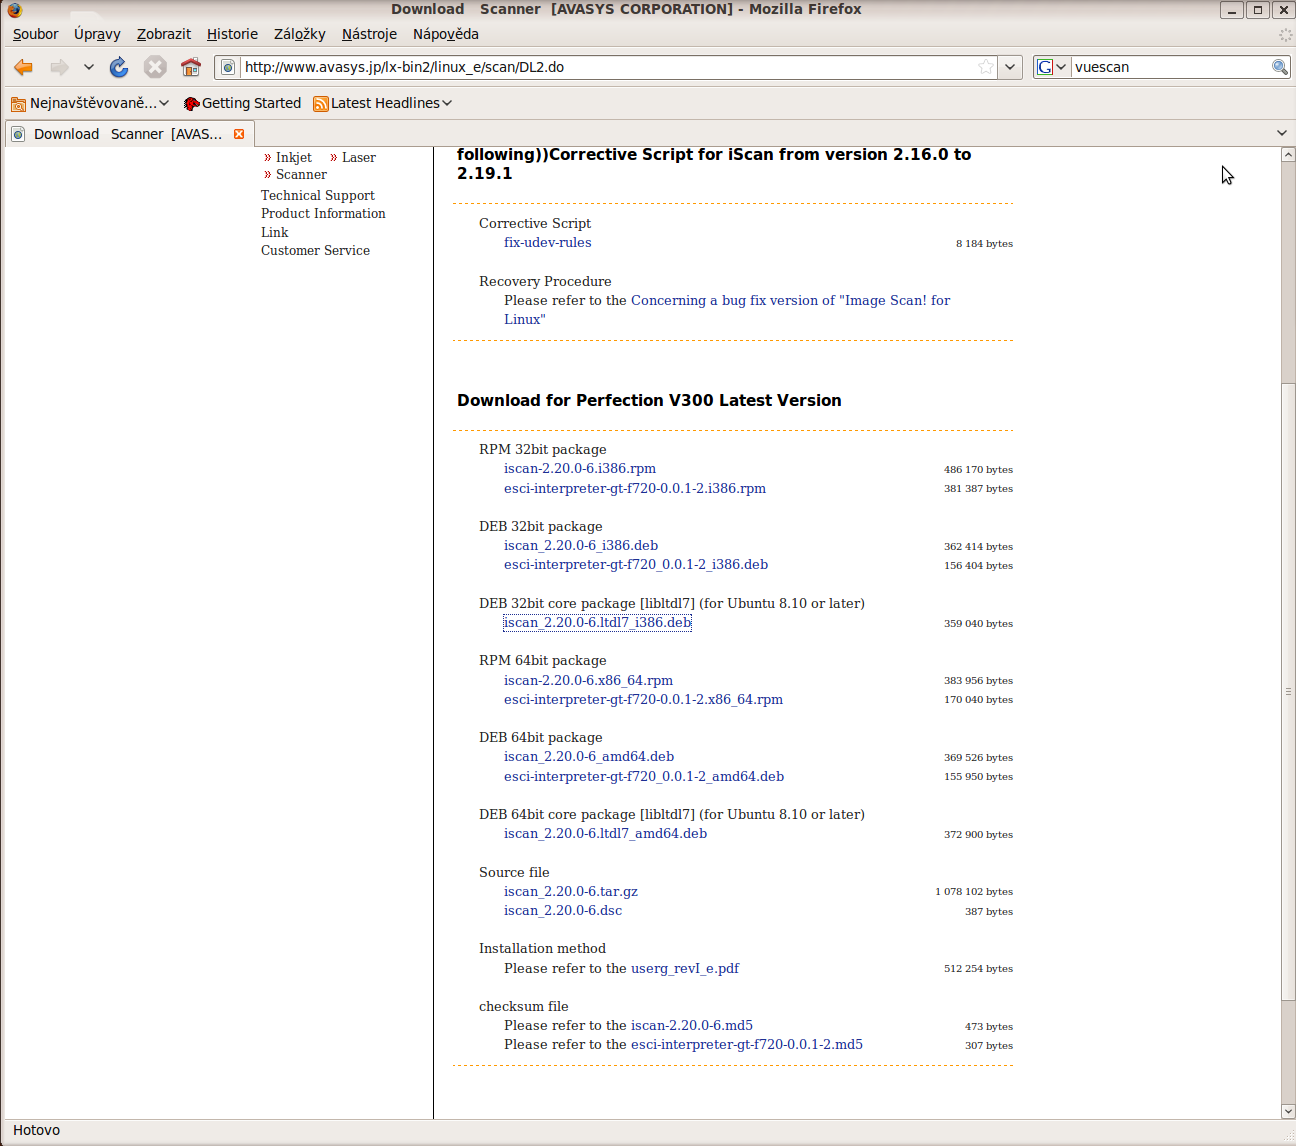
Task: Open userg_revI_e.pdf installation guide
Action: pyautogui.click(x=685, y=968)
